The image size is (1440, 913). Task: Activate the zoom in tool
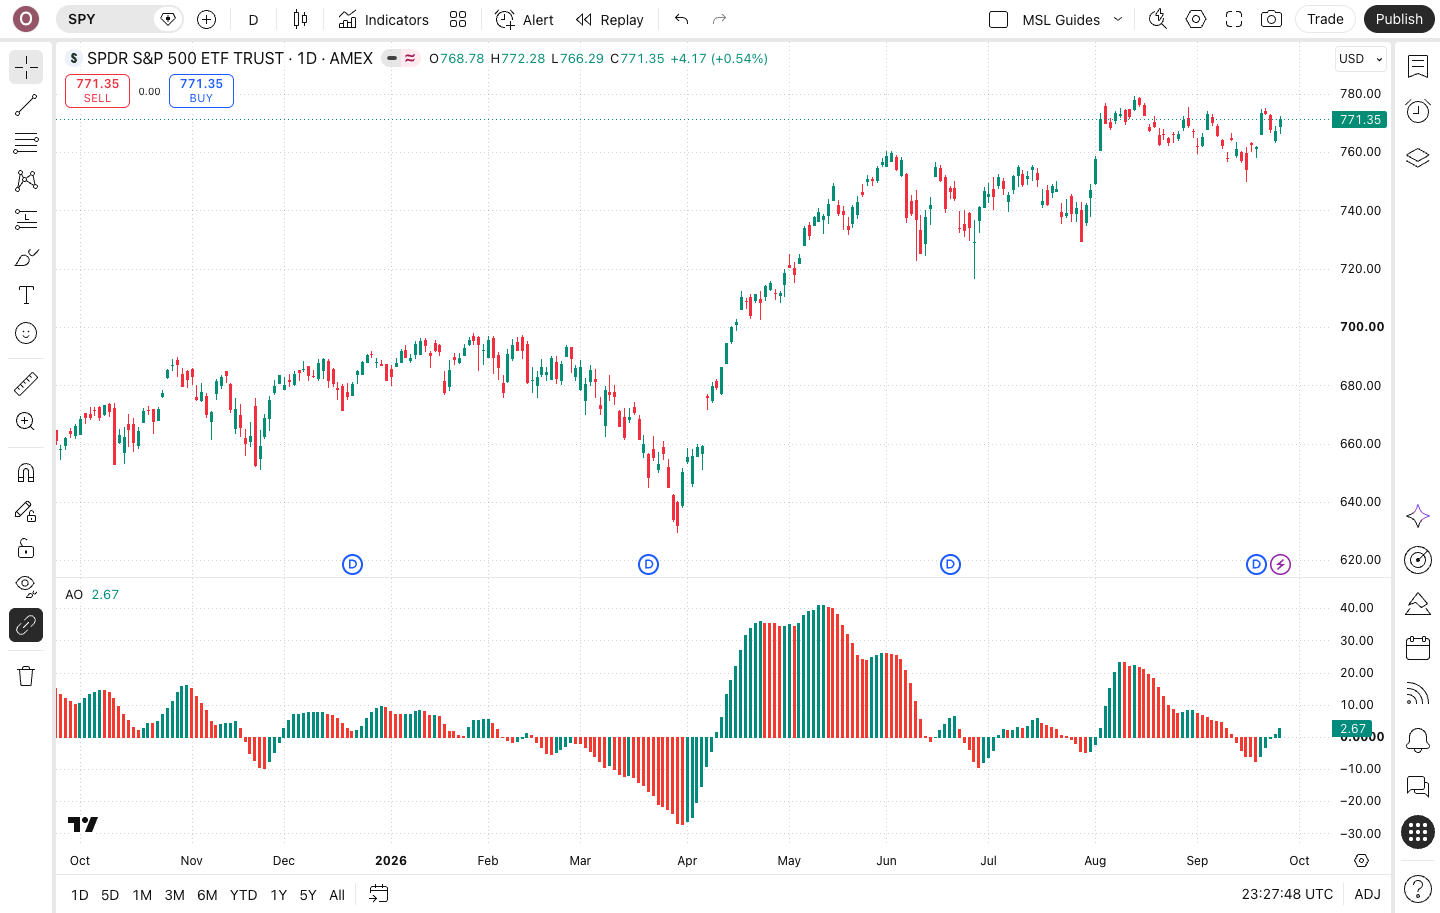[x=26, y=421]
